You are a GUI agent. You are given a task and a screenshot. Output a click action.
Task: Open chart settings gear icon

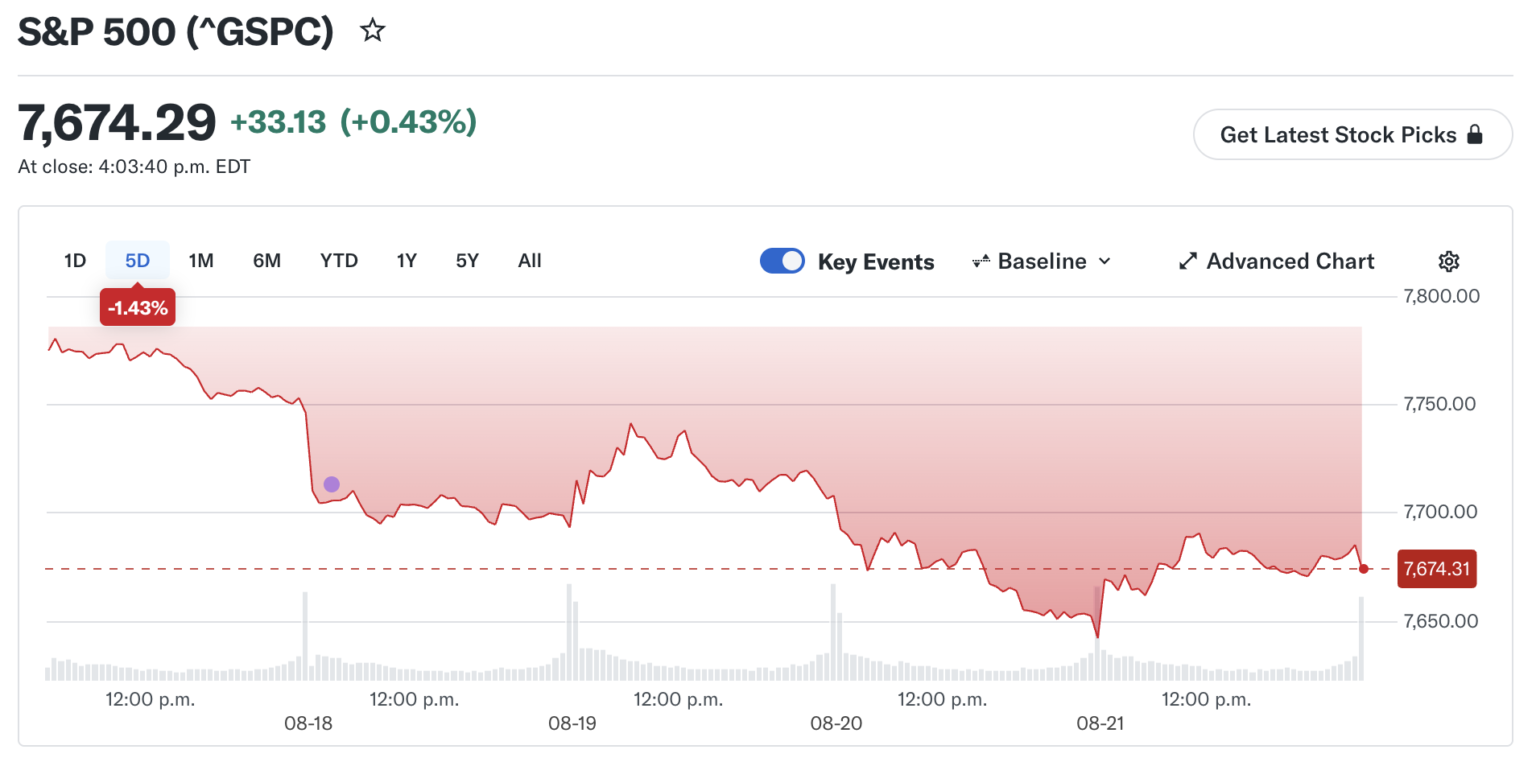tap(1448, 261)
